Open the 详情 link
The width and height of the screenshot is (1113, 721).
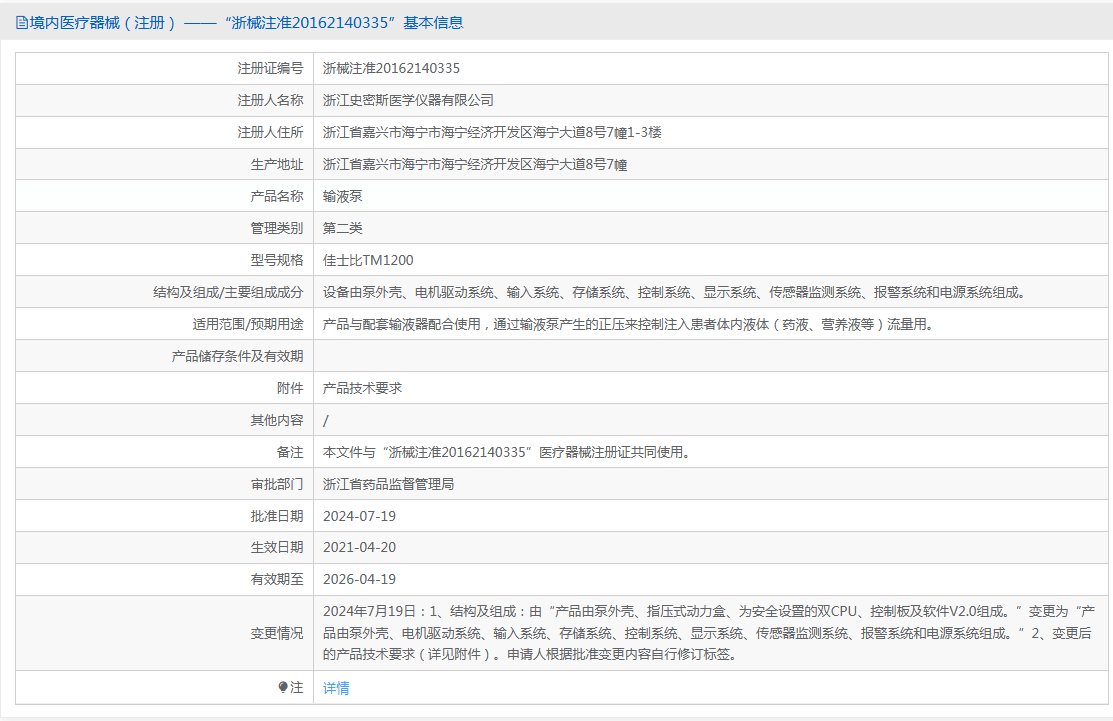pyautogui.click(x=336, y=688)
